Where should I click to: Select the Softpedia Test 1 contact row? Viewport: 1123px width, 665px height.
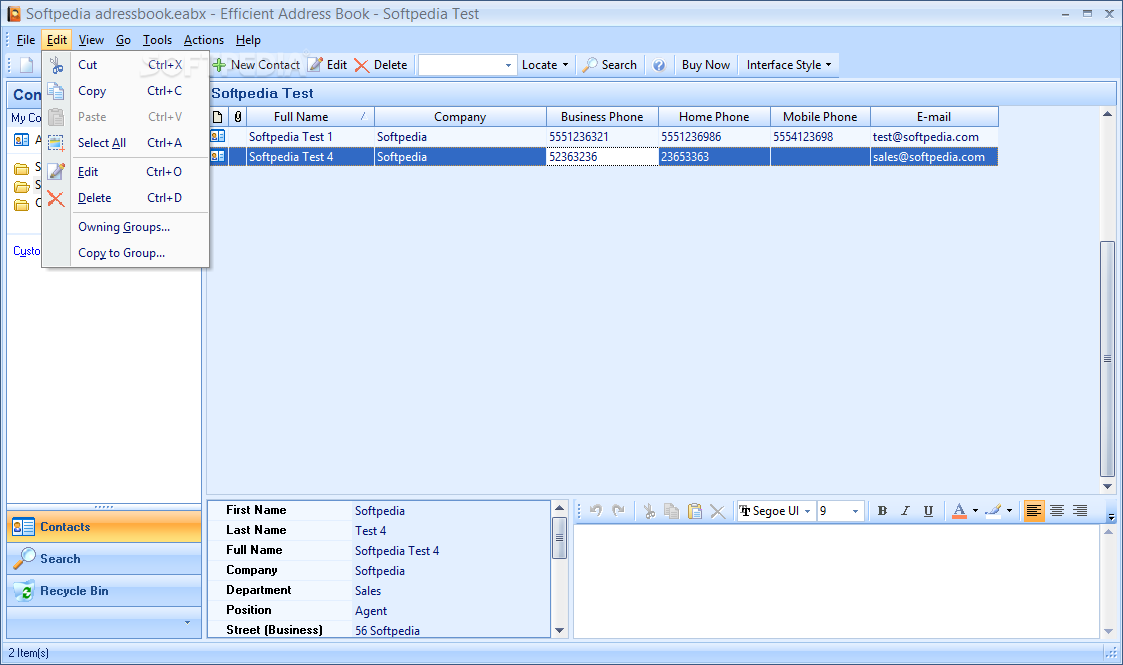604,137
